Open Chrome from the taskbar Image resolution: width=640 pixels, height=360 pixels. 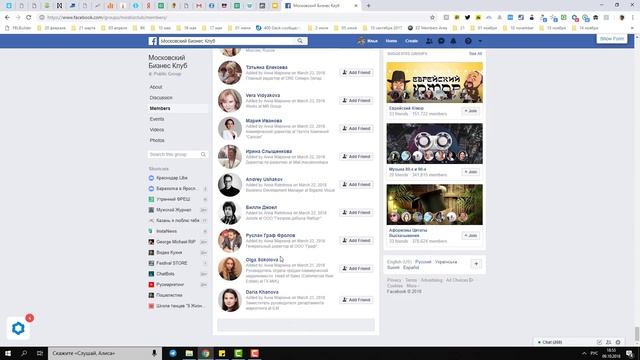pyautogui.click(x=205, y=353)
